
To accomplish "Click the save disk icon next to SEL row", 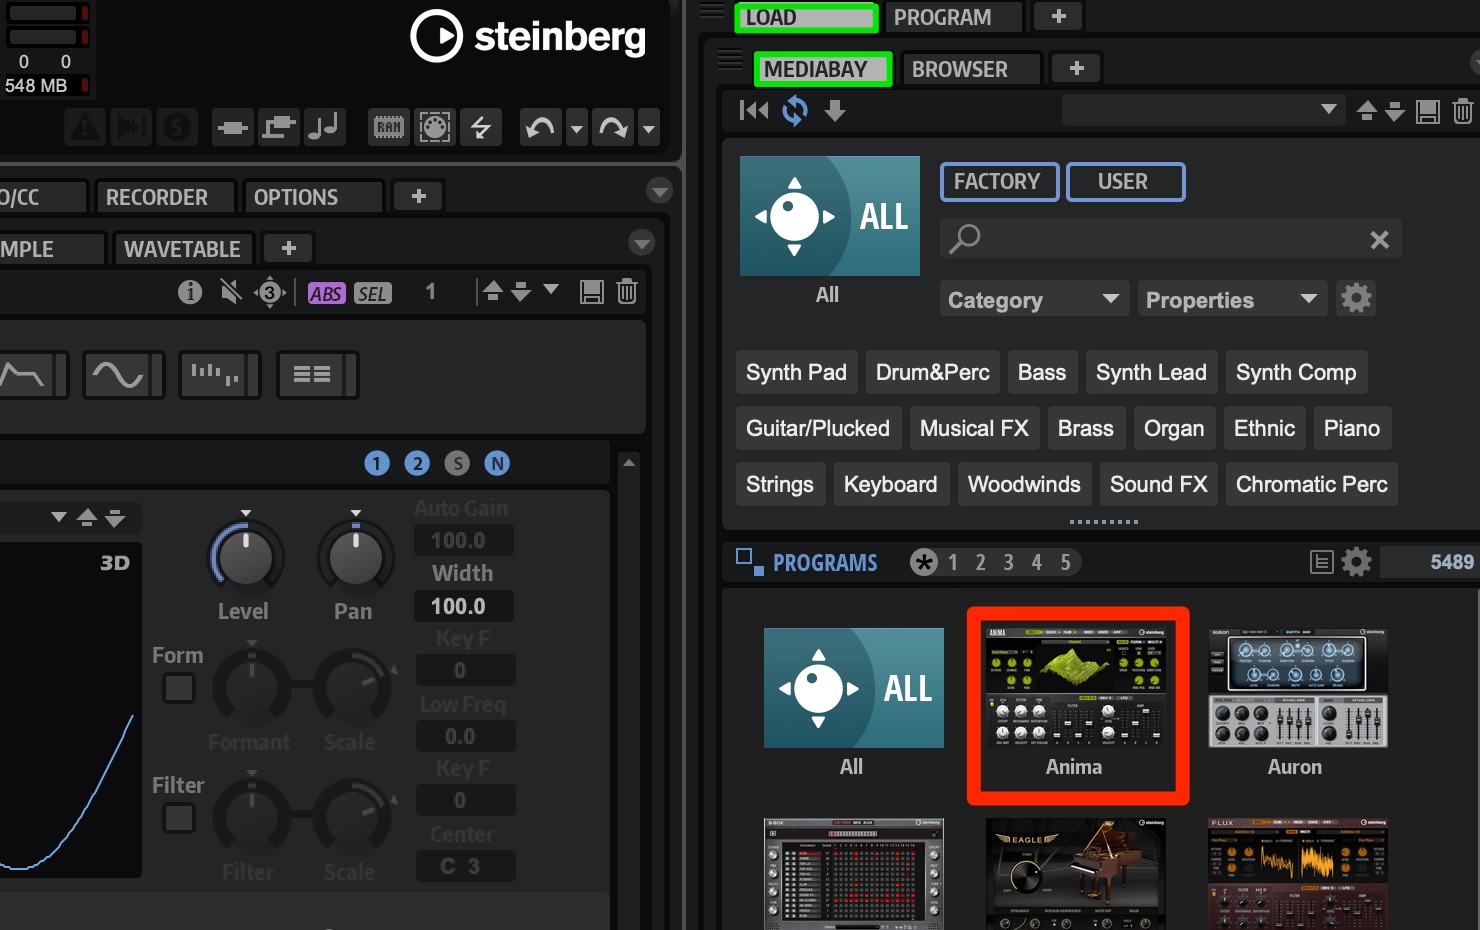I will tap(592, 292).
